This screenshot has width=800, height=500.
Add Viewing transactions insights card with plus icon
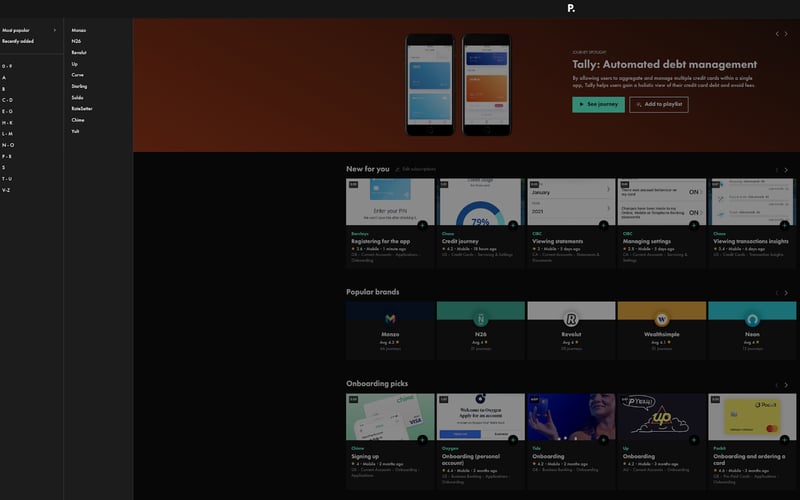[784, 225]
